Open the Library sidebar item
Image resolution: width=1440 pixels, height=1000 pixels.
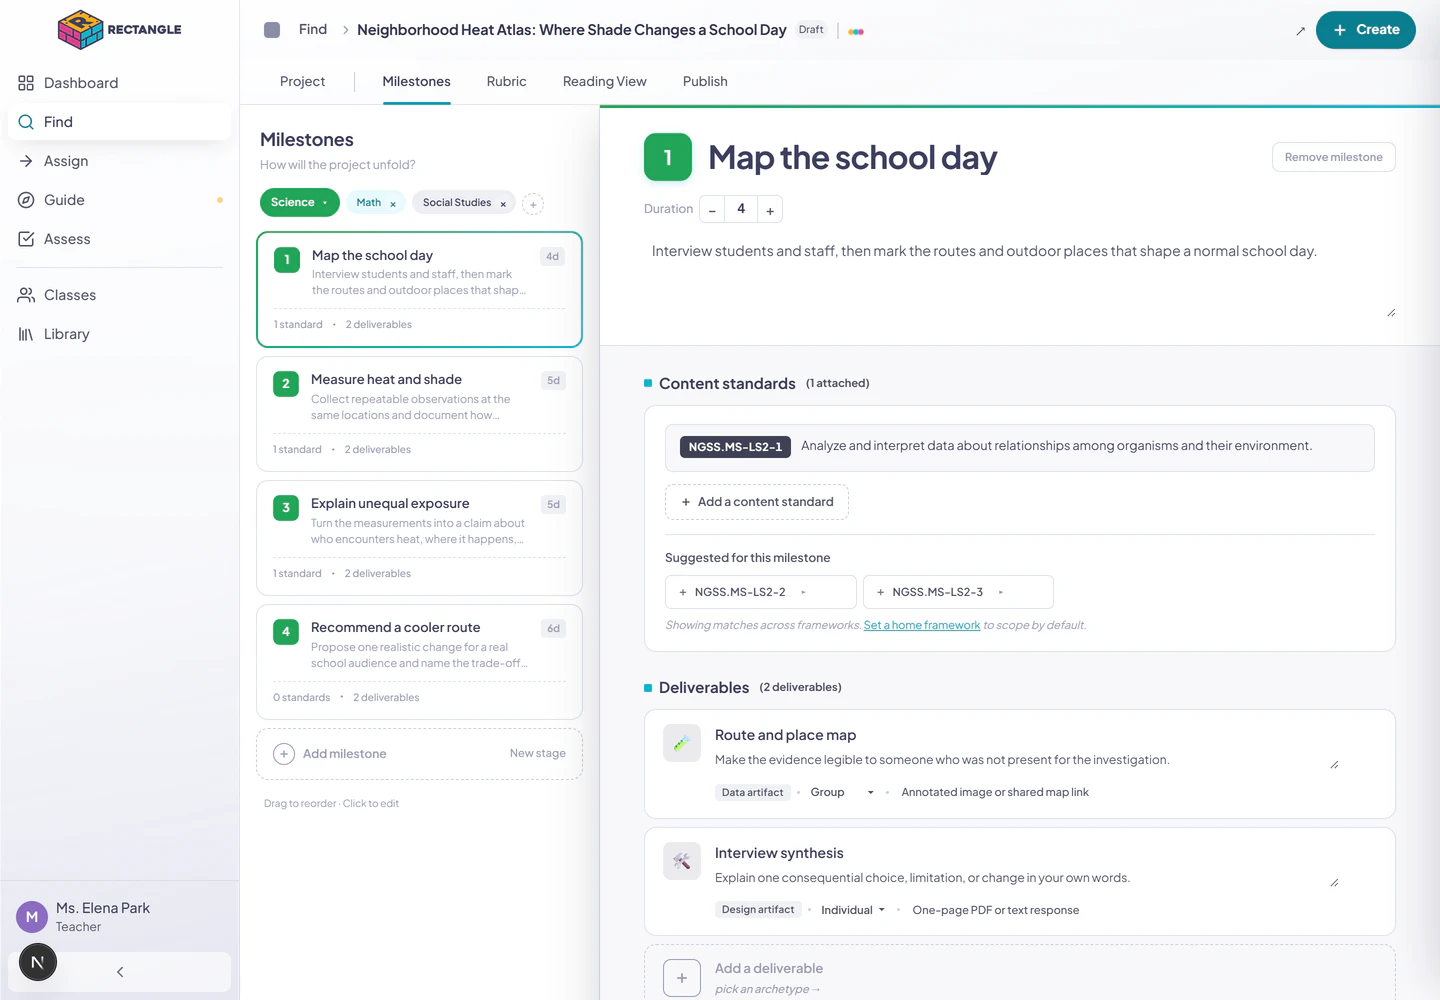[x=119, y=334]
